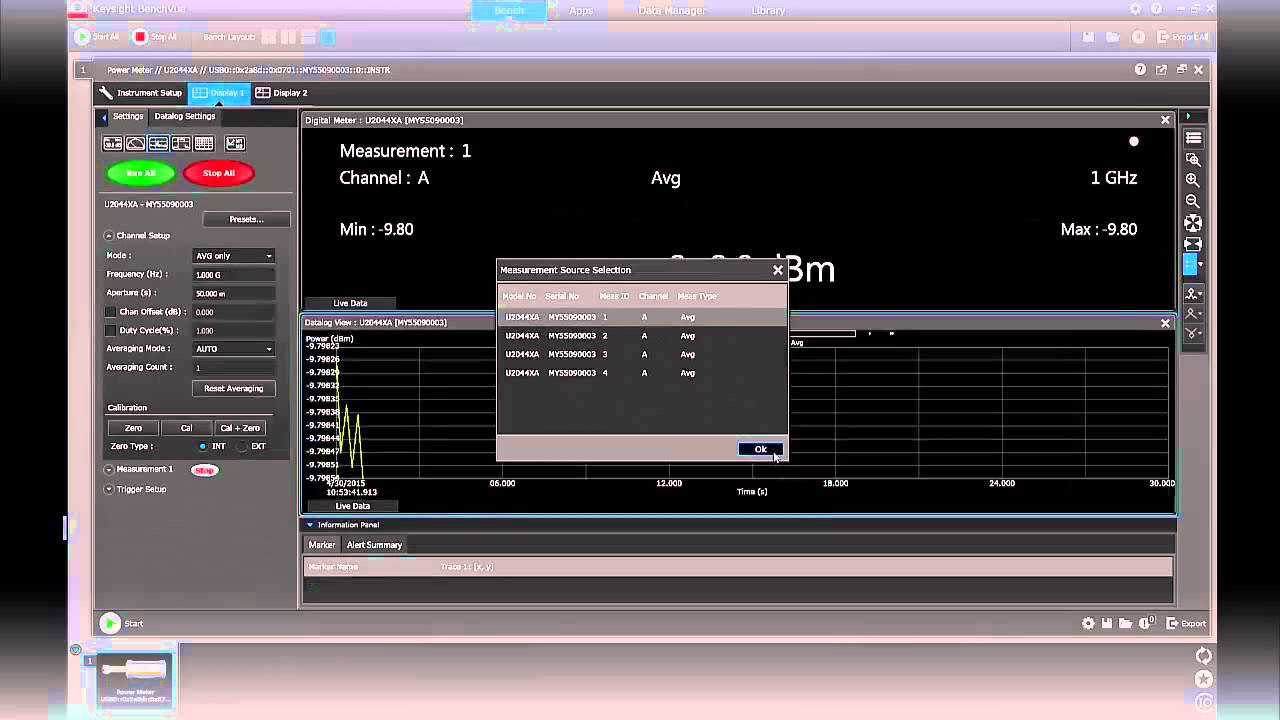Image resolution: width=1280 pixels, height=720 pixels.
Task: Open the Data Manager menu tab
Action: (672, 11)
